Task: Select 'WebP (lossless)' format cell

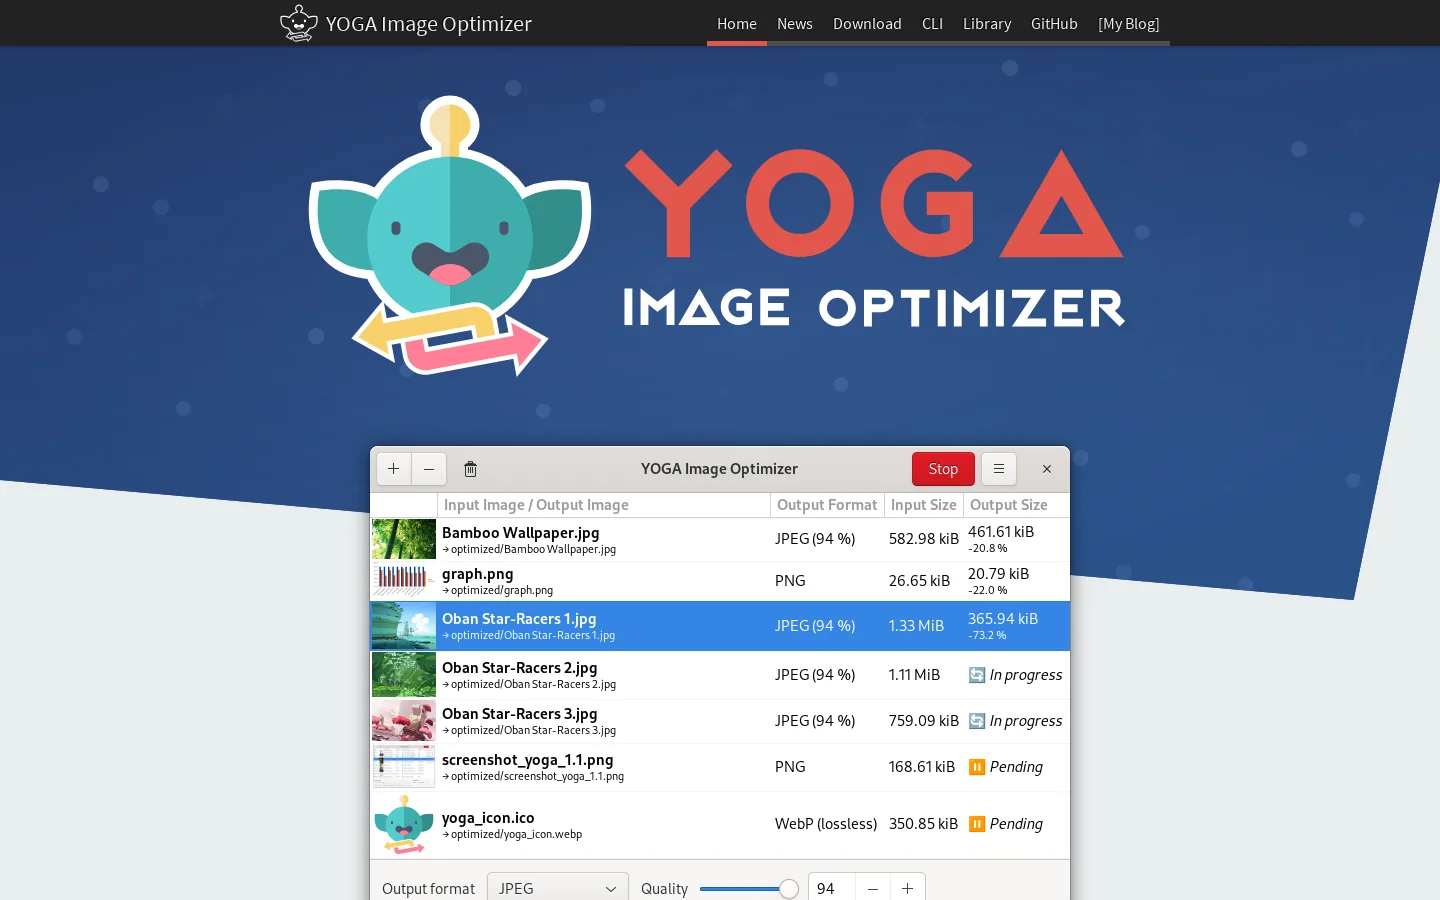Action: 826,824
